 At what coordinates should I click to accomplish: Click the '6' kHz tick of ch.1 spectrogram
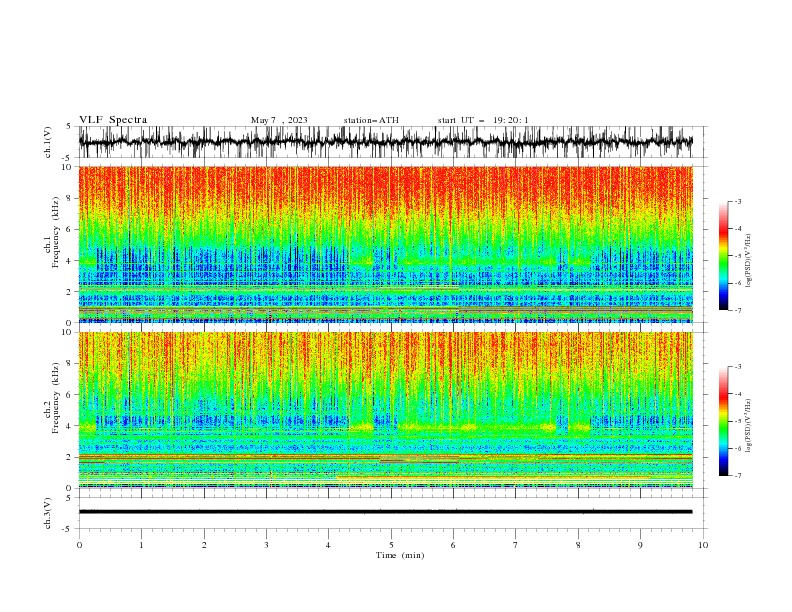click(x=69, y=230)
